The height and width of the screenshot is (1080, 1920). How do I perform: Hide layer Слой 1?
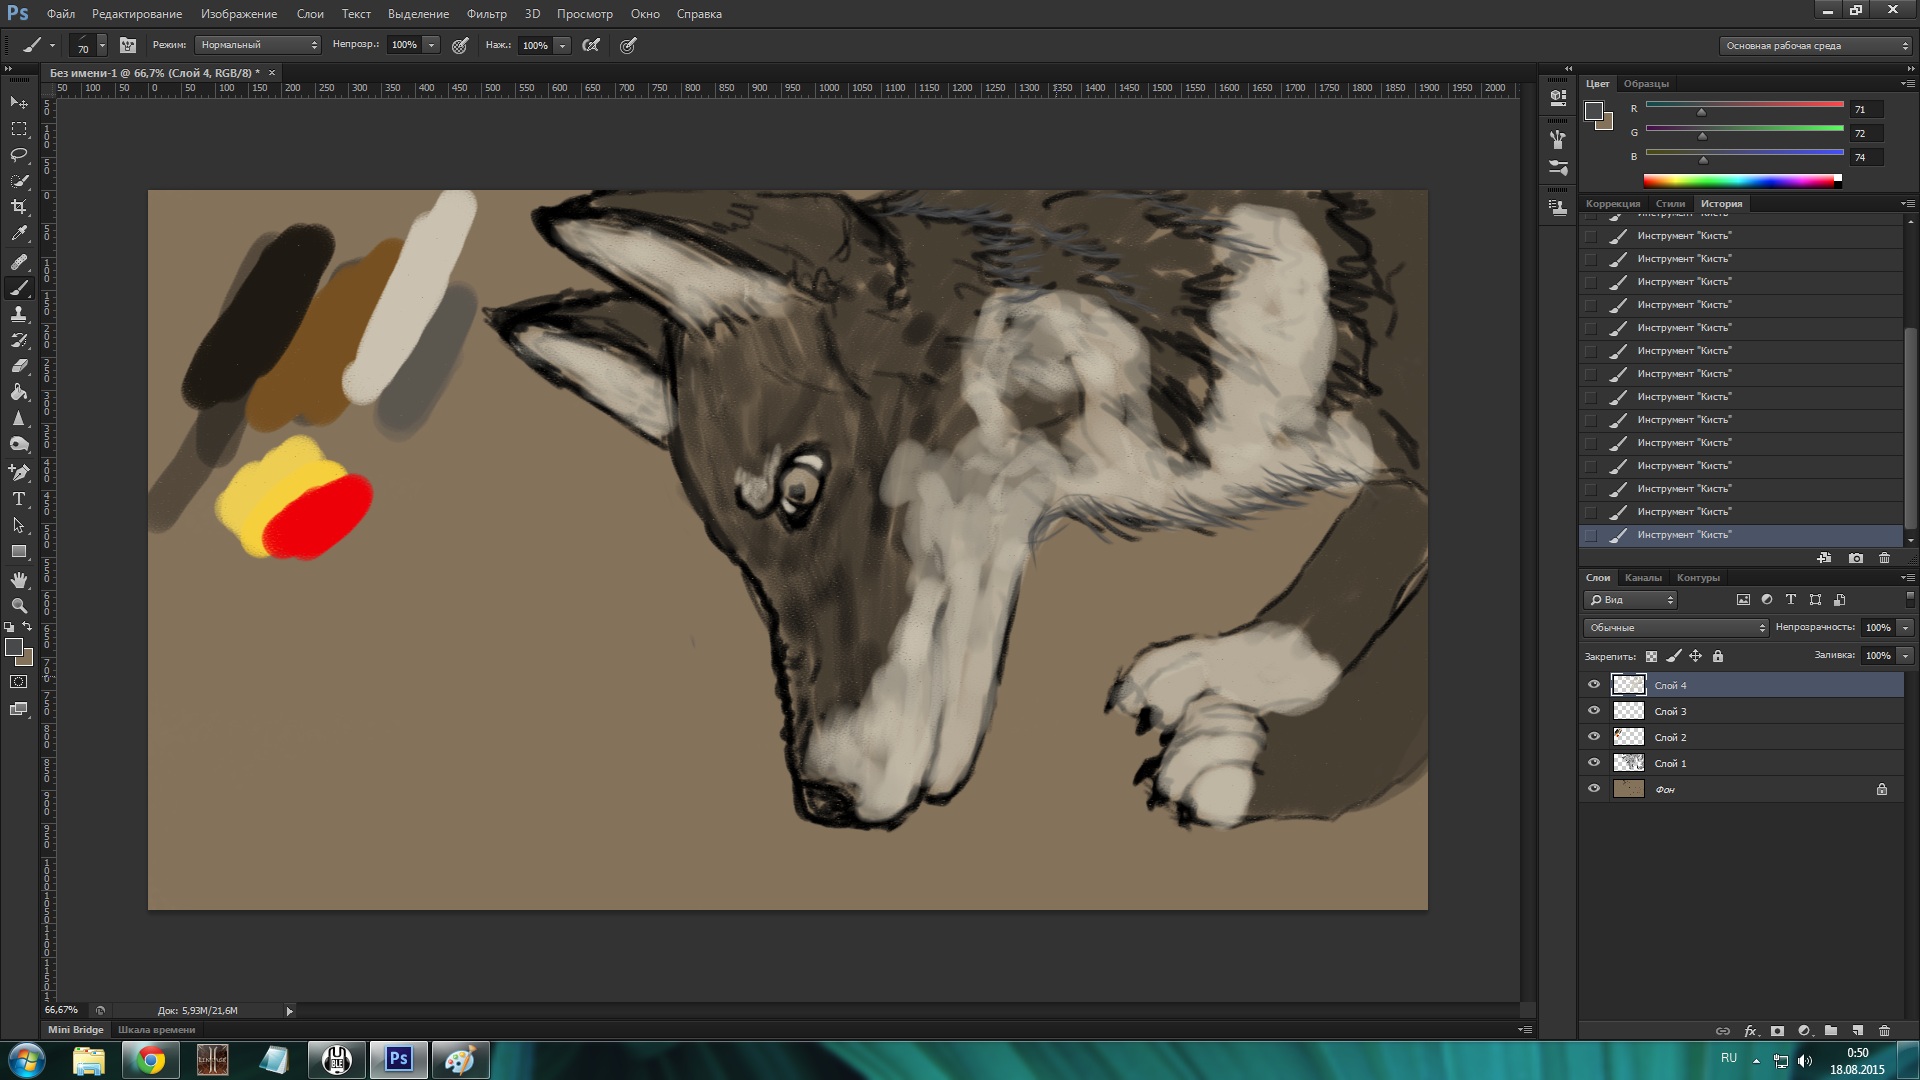pos(1594,763)
